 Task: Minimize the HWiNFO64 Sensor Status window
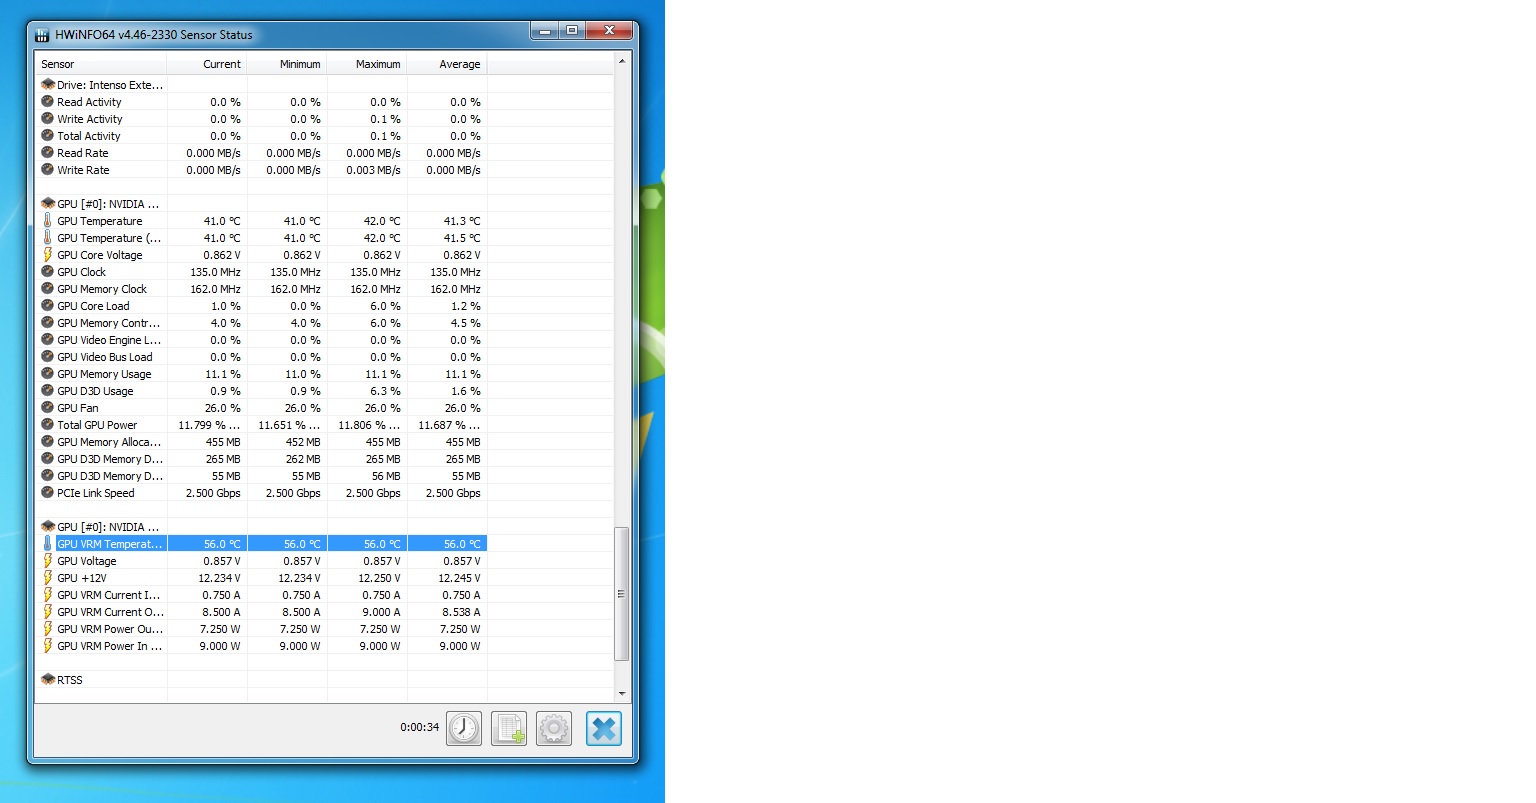click(x=544, y=32)
